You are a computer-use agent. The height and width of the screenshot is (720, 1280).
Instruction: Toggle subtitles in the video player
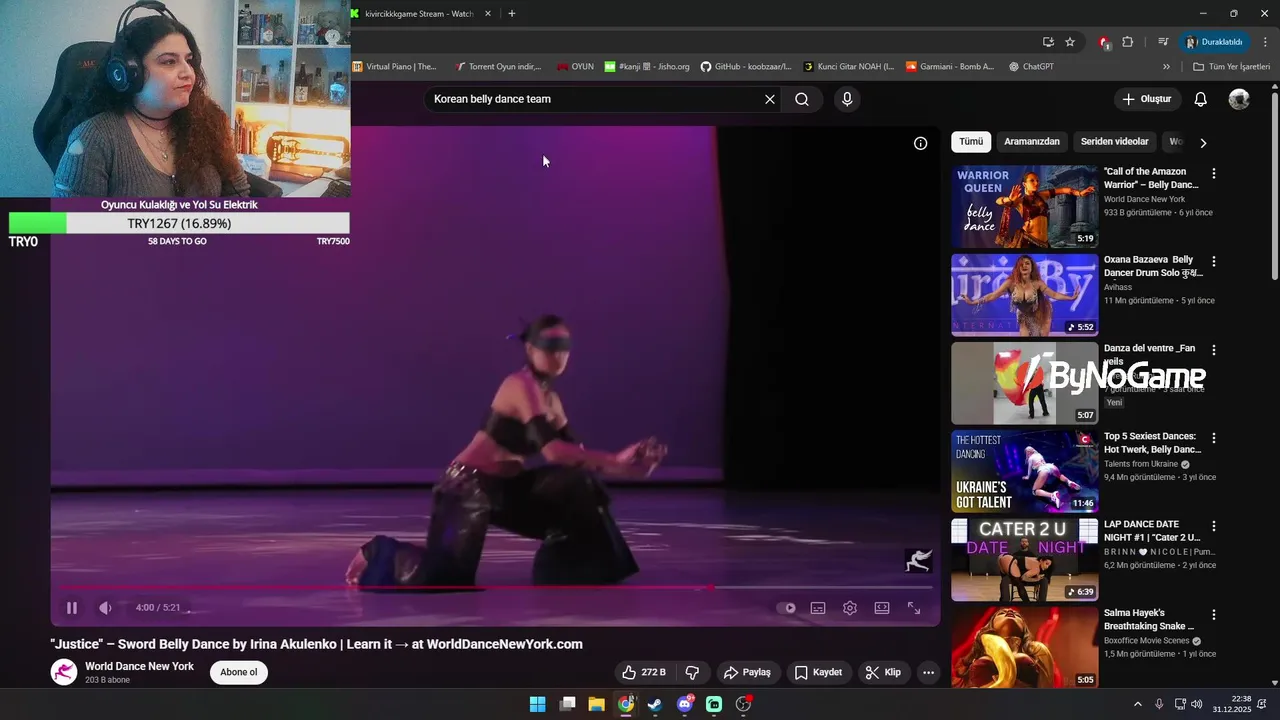[818, 608]
